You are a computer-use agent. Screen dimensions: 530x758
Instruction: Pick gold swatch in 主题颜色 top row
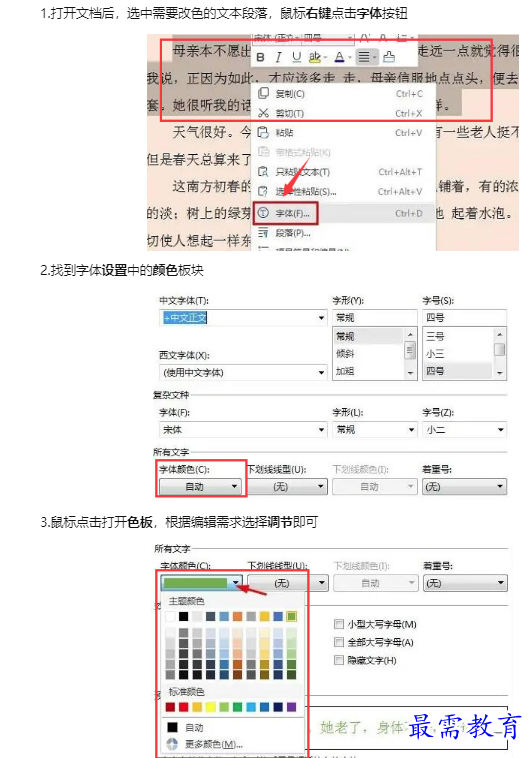point(264,616)
